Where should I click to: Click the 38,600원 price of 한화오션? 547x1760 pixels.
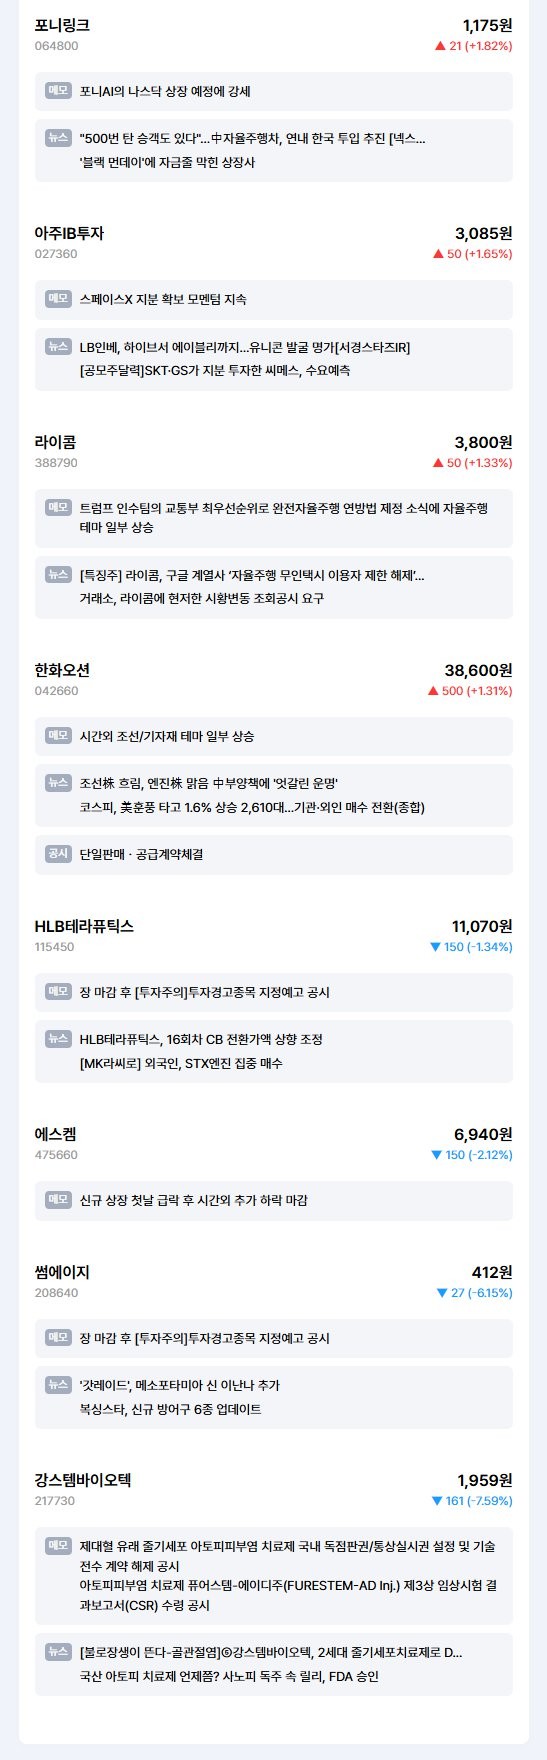(478, 670)
